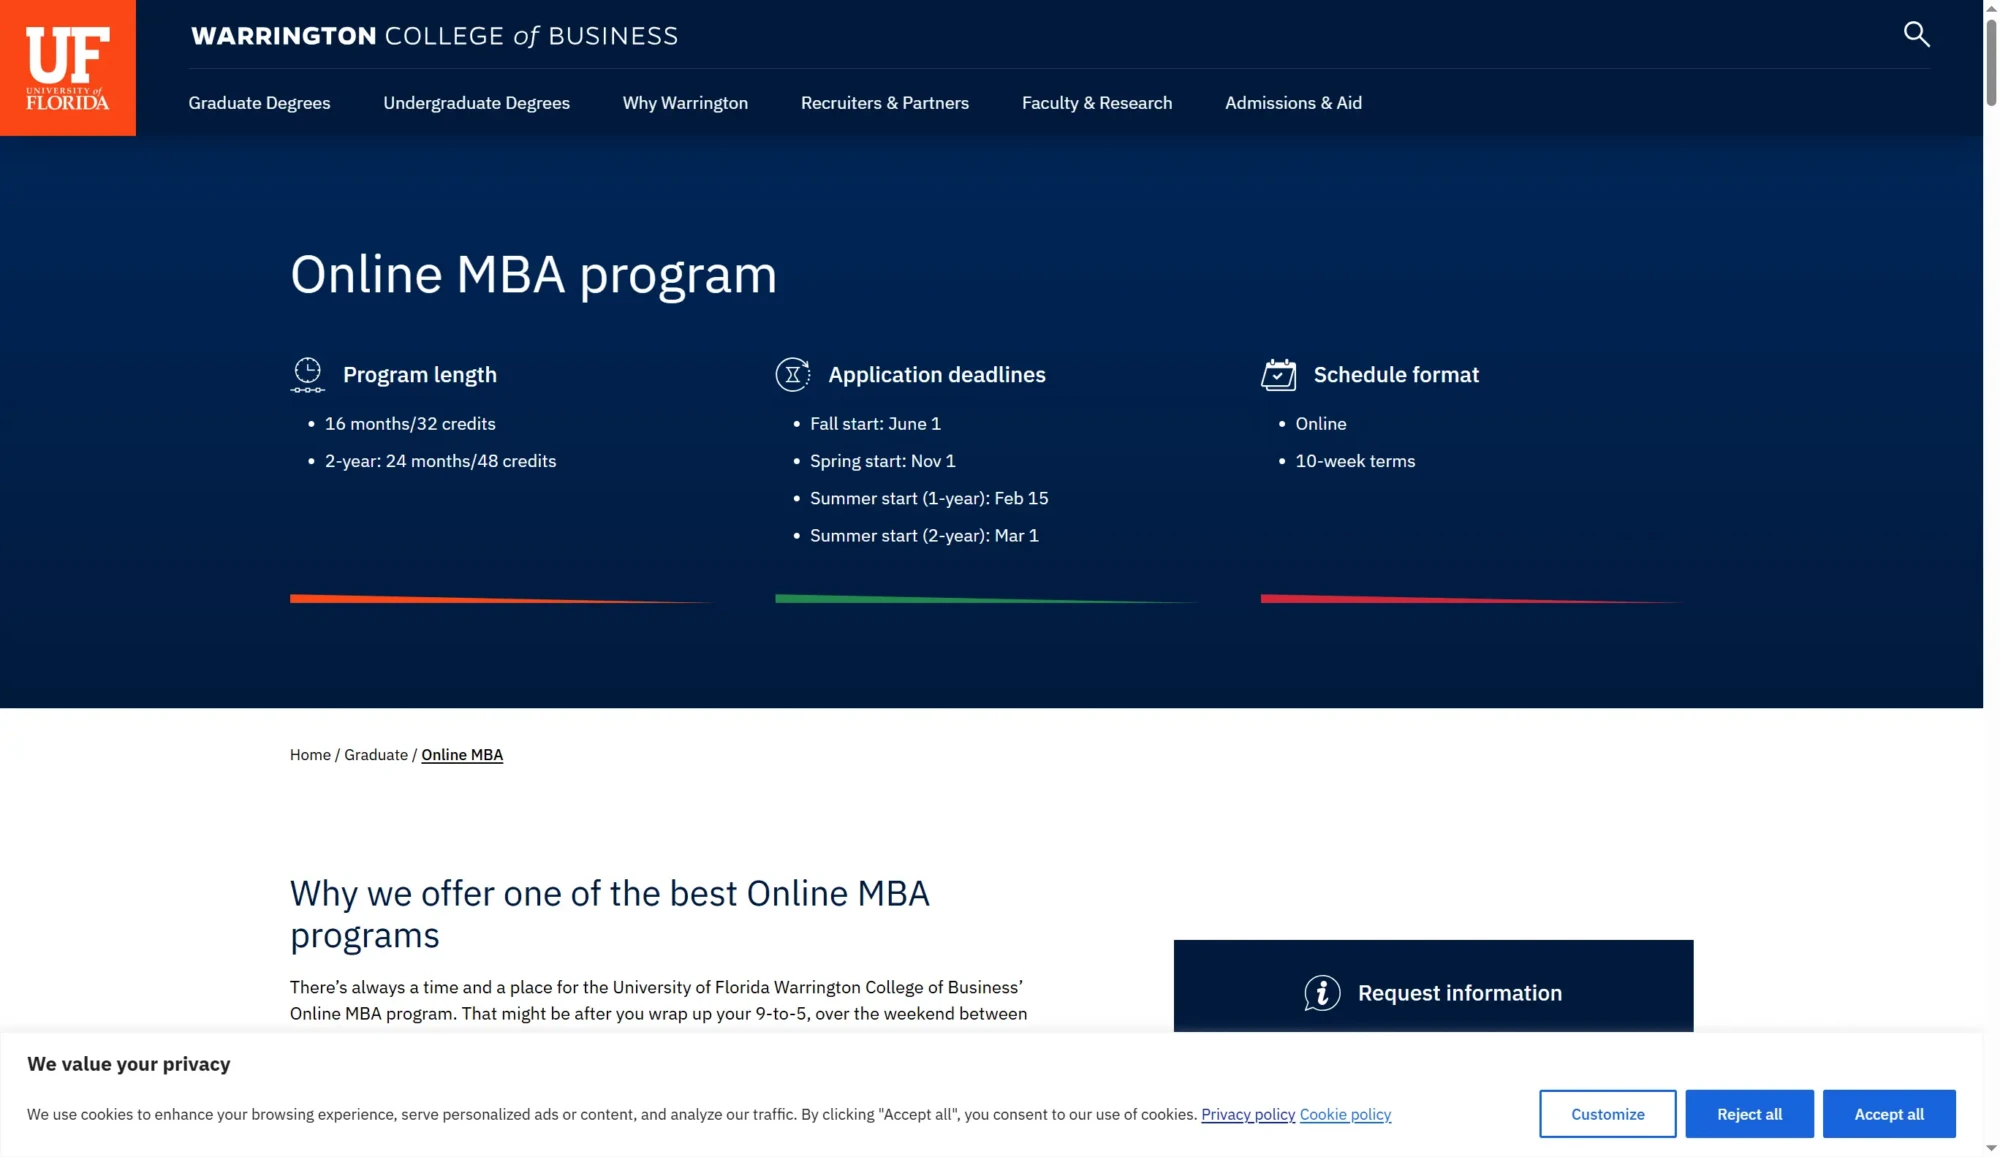2000x1157 pixels.
Task: Click '10-week terms' text
Action: coord(1355,461)
